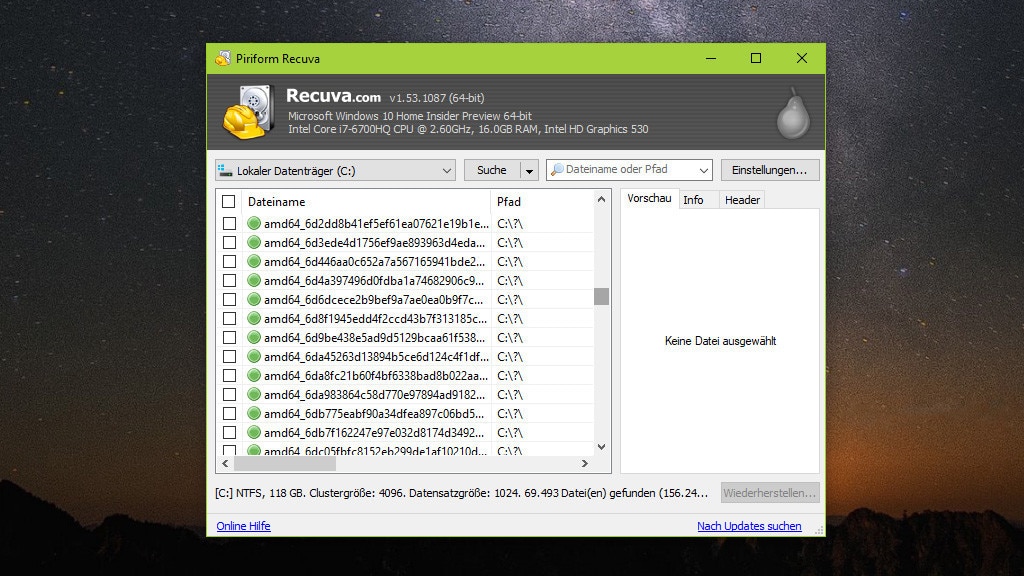This screenshot has width=1024, height=576.
Task: Select file name amd64_6da8fc21b60f4bf6338bad8b022aa...
Action: click(376, 376)
